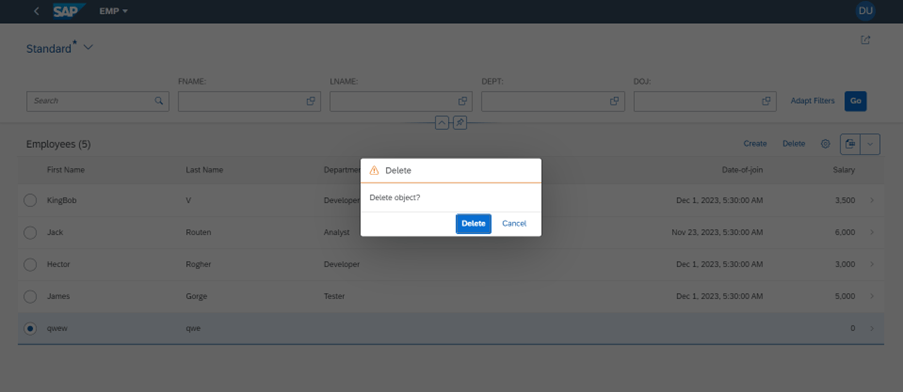Click the Rogher last name cell
The height and width of the screenshot is (392, 903).
[x=198, y=264]
